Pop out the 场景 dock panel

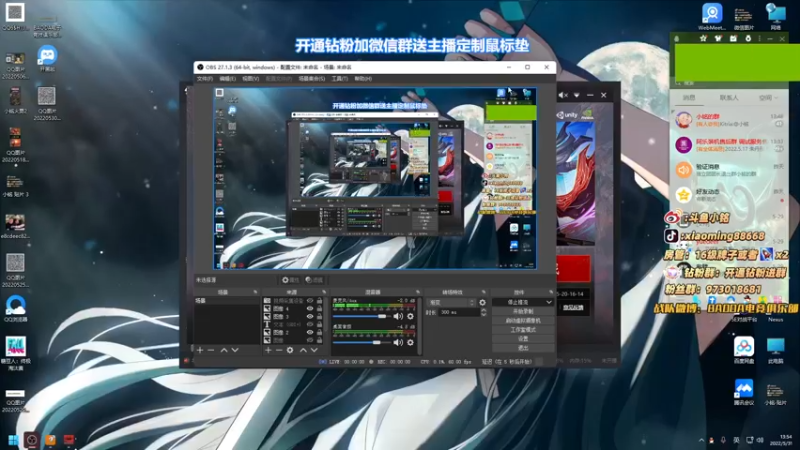coord(255,292)
